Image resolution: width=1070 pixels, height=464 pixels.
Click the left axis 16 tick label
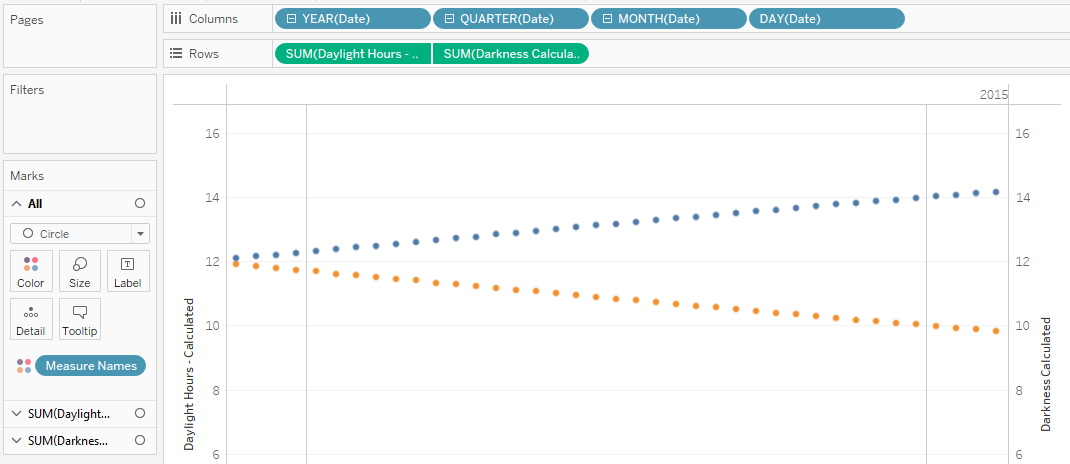point(212,133)
